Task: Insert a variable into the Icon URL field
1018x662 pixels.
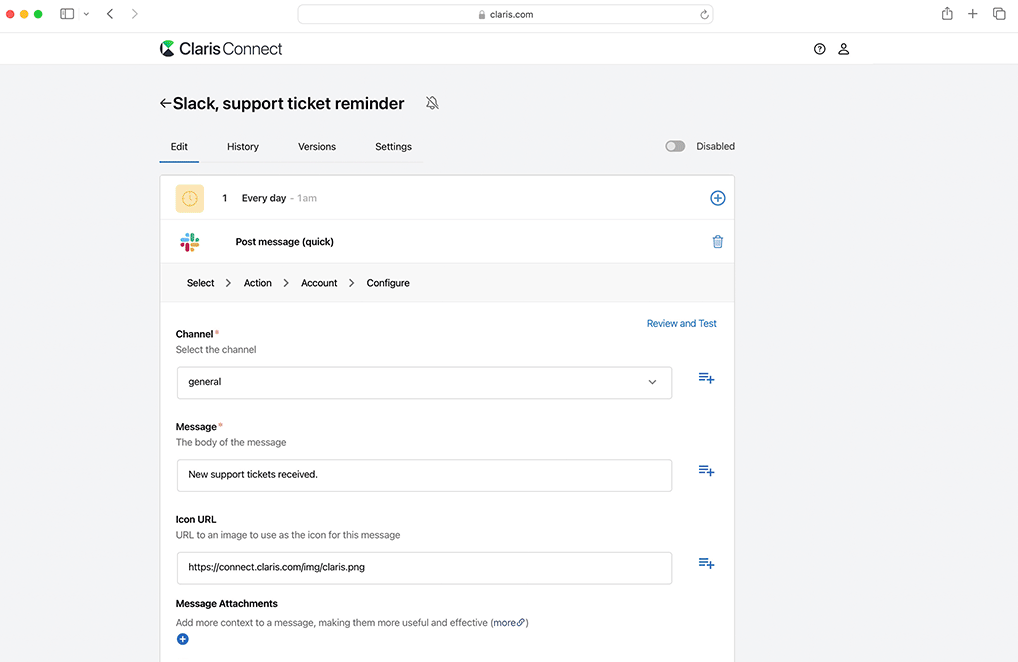Action: tap(706, 563)
